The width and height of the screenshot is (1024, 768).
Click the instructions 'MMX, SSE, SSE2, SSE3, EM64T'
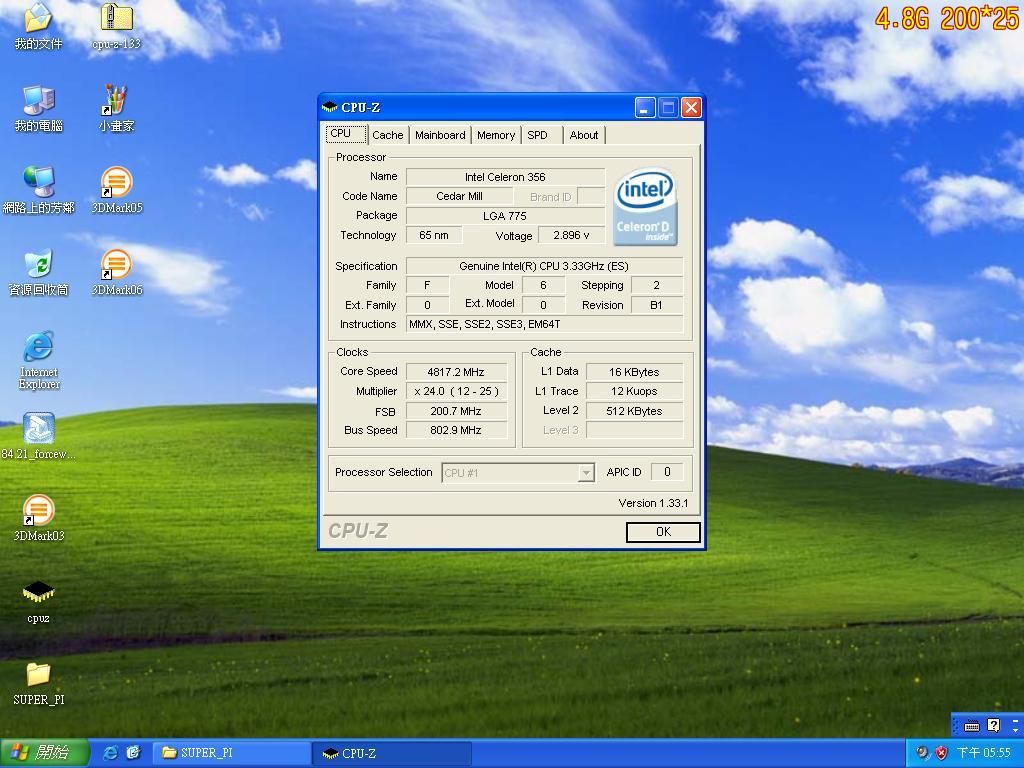(544, 324)
